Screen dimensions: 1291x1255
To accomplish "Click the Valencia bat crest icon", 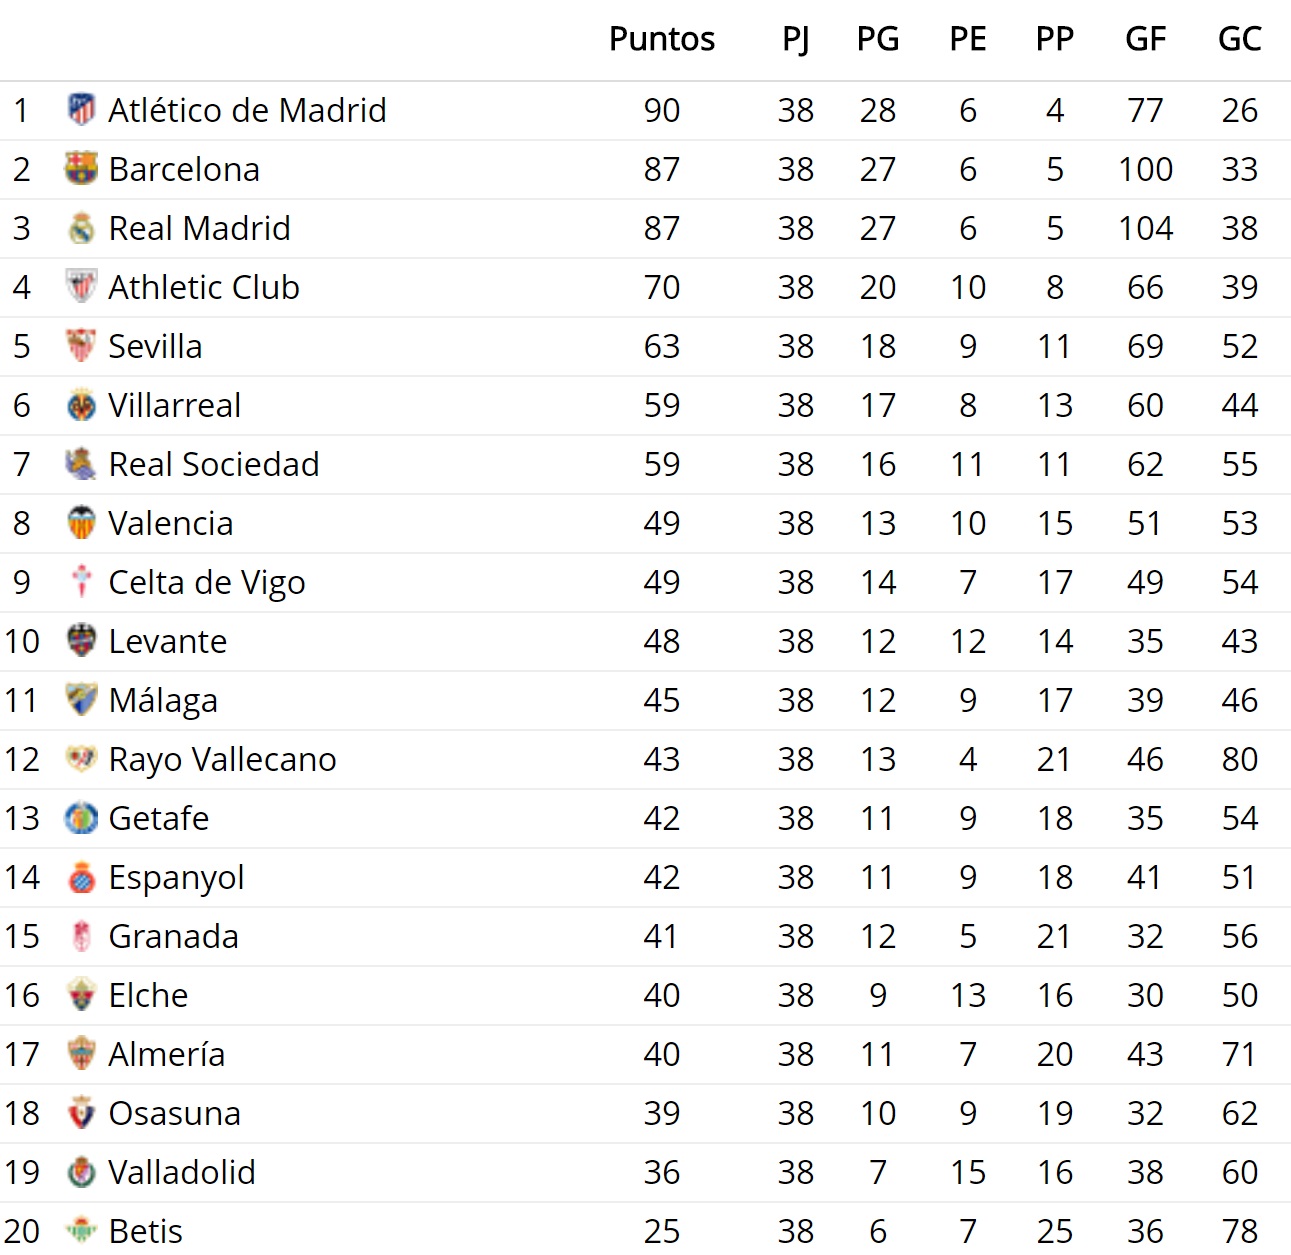I will (x=81, y=523).
